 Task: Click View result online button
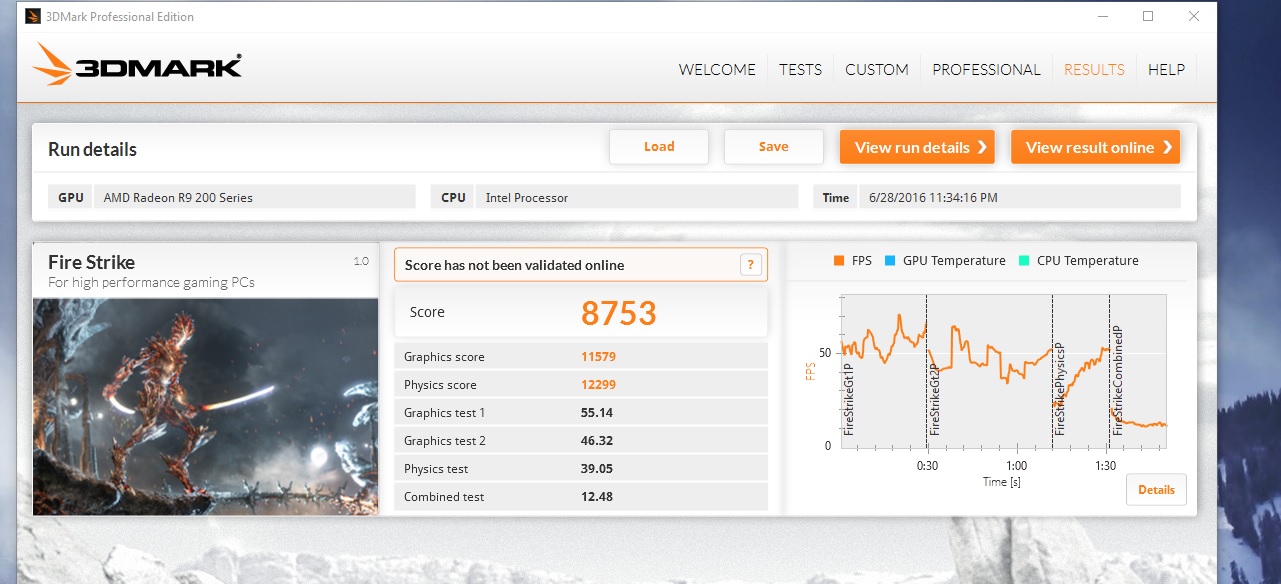pyautogui.click(x=1095, y=147)
